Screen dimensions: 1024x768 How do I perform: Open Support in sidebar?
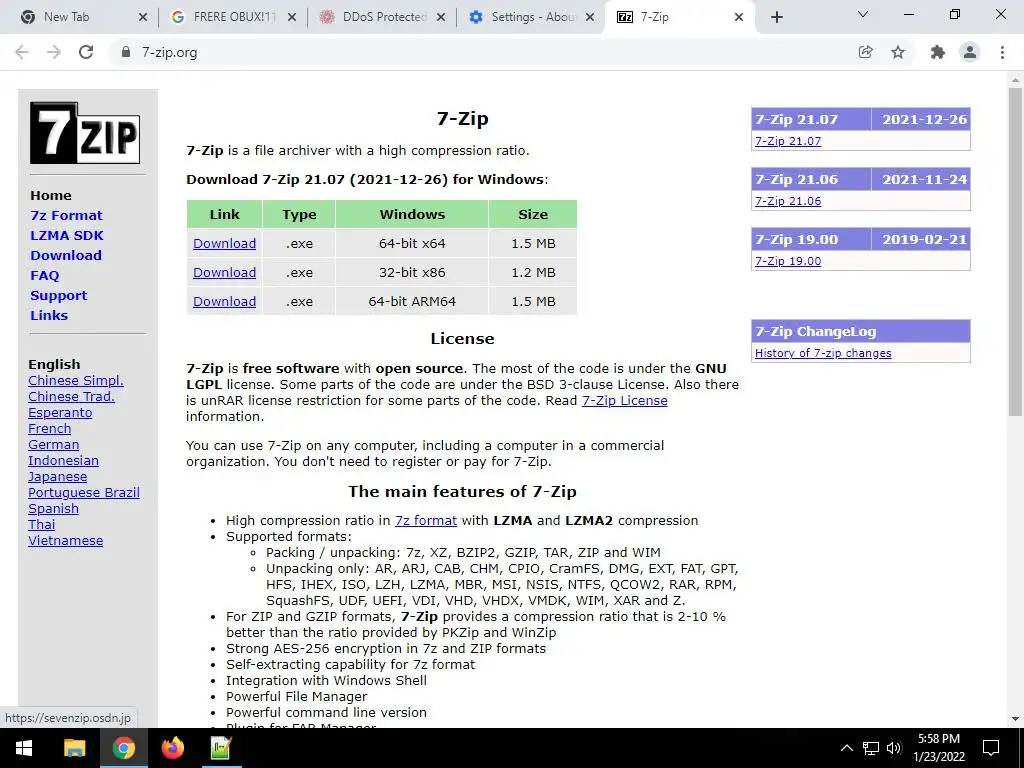click(59, 296)
